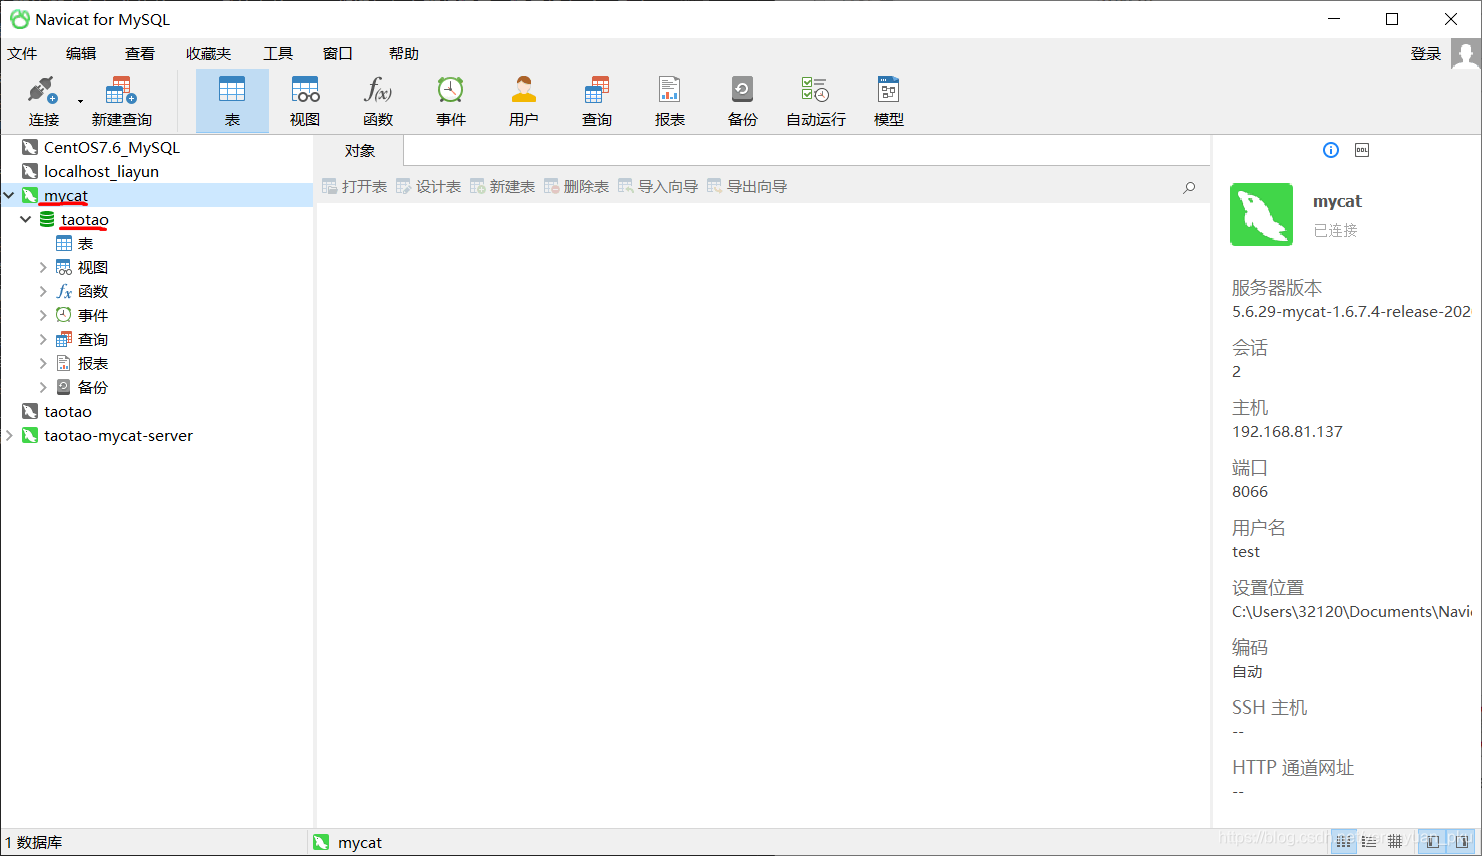Switch to list view in status bar

pyautogui.click(x=1369, y=841)
